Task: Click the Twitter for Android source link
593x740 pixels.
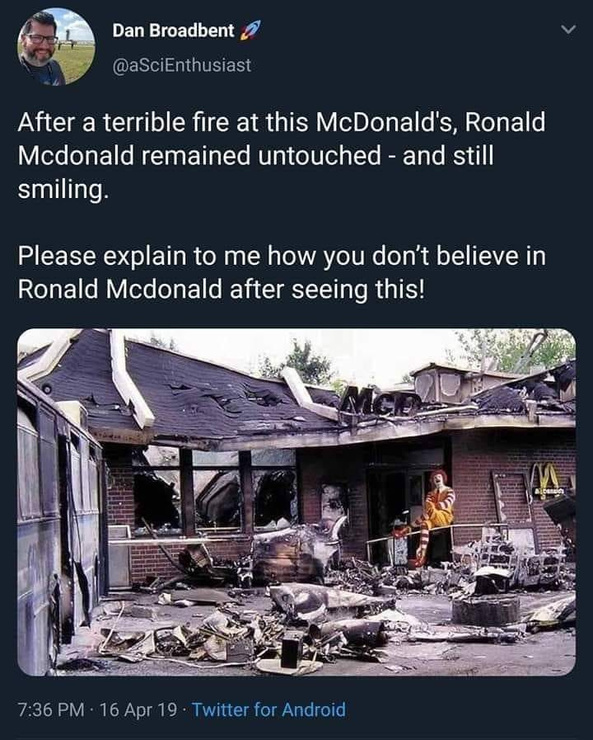Action: [x=269, y=709]
